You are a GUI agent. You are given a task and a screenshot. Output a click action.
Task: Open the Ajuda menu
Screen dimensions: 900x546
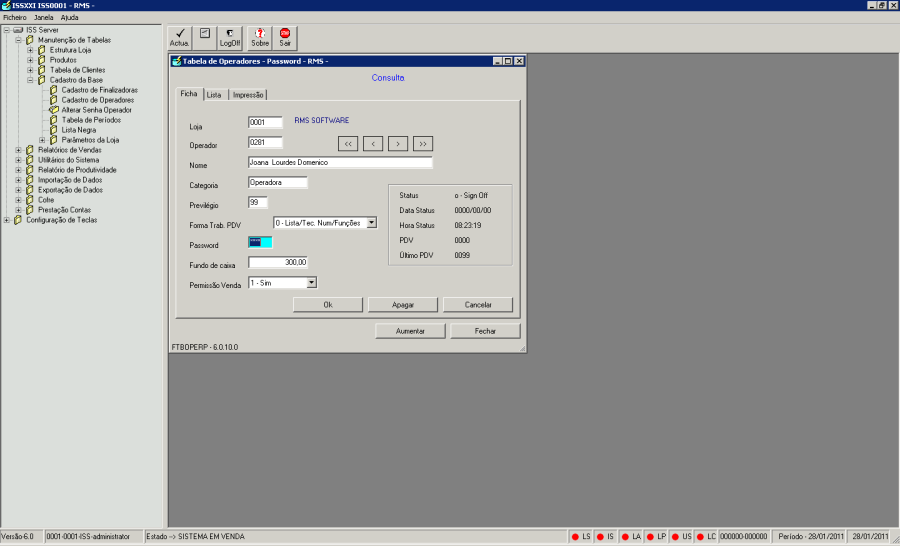[x=69, y=18]
